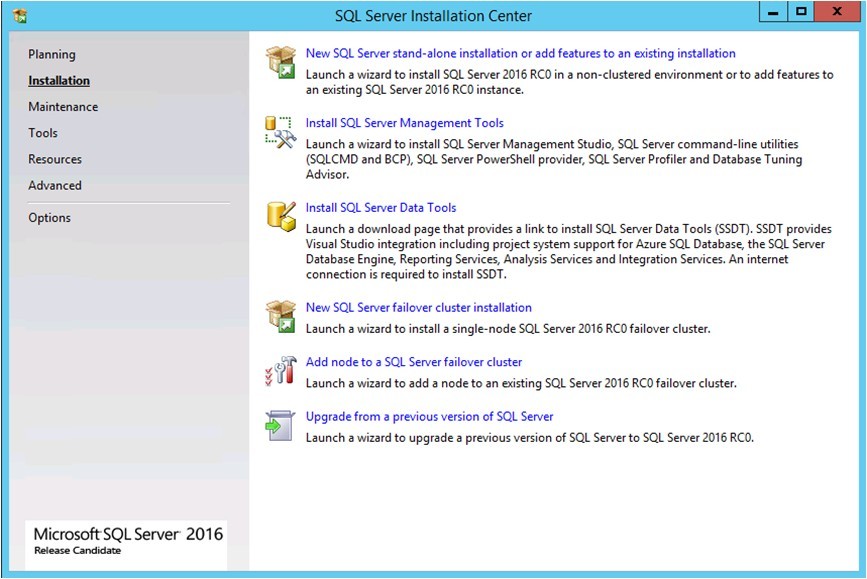Click text about upgrading to SQL Server 2016 RC0

(x=530, y=438)
